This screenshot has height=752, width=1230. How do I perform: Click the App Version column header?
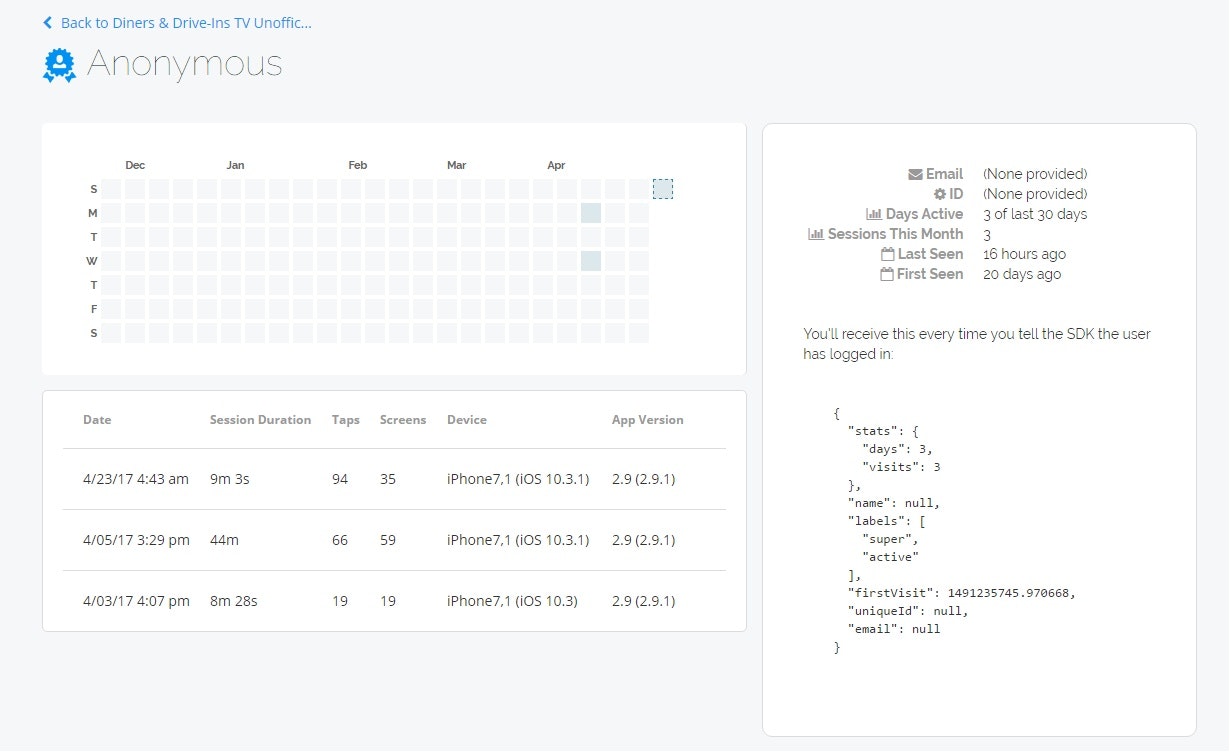coord(647,420)
